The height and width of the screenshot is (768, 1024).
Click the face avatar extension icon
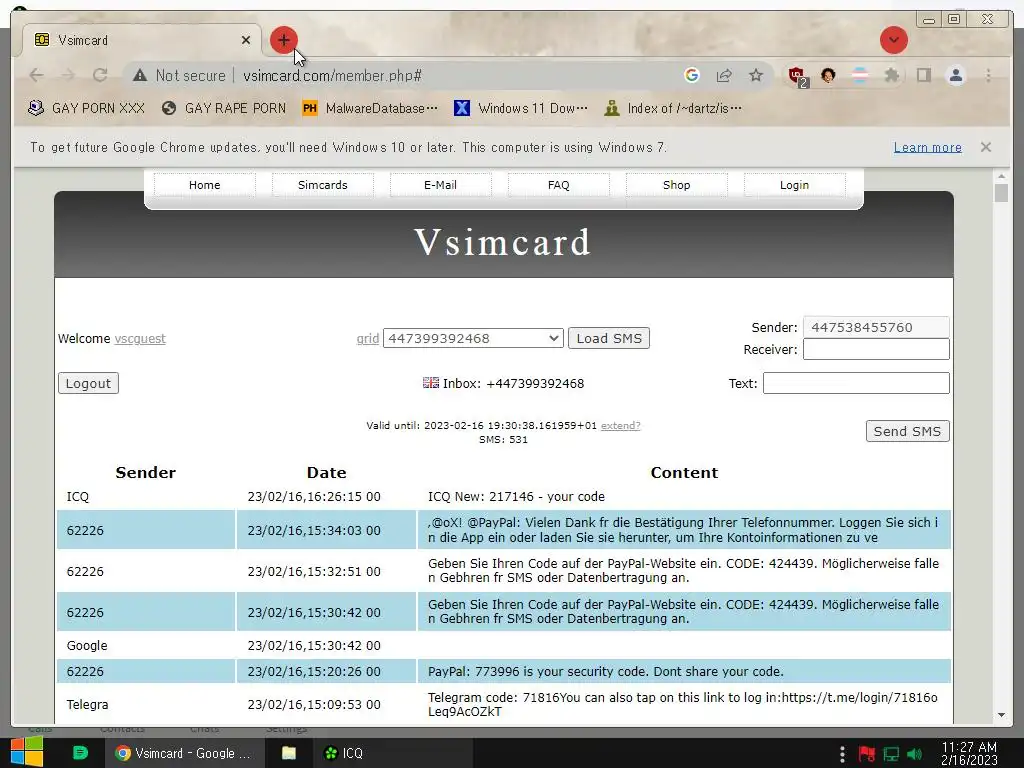pos(828,76)
